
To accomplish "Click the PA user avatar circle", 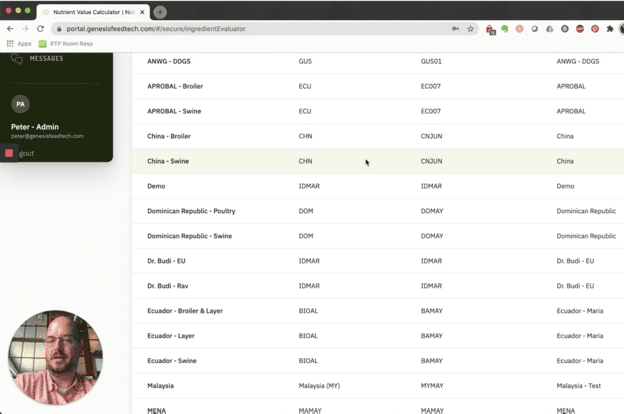I will coord(20,104).
